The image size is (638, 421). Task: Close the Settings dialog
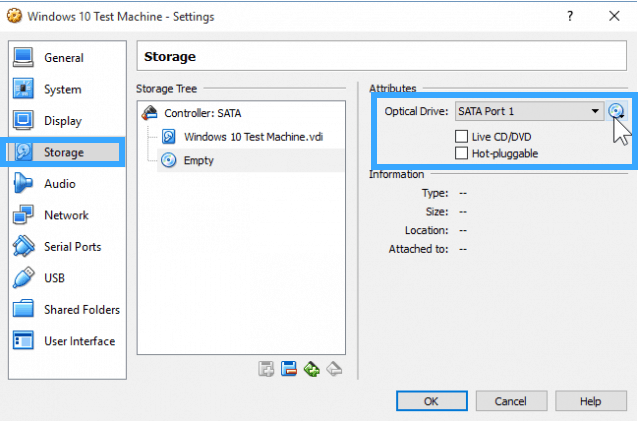point(614,16)
